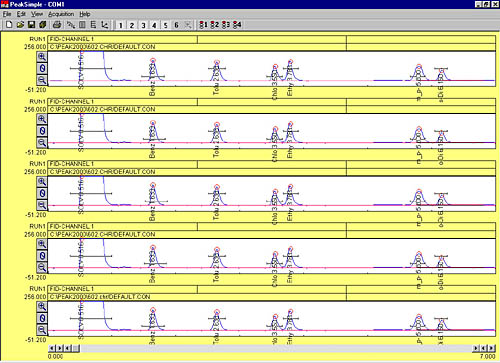Screen dimensions: 500x363
Task: Click the Print toolbar icon
Action: 57,25
